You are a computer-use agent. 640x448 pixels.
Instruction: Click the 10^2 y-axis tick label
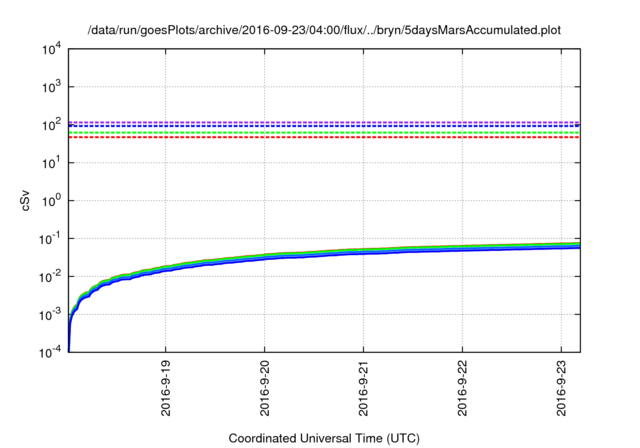[51, 124]
